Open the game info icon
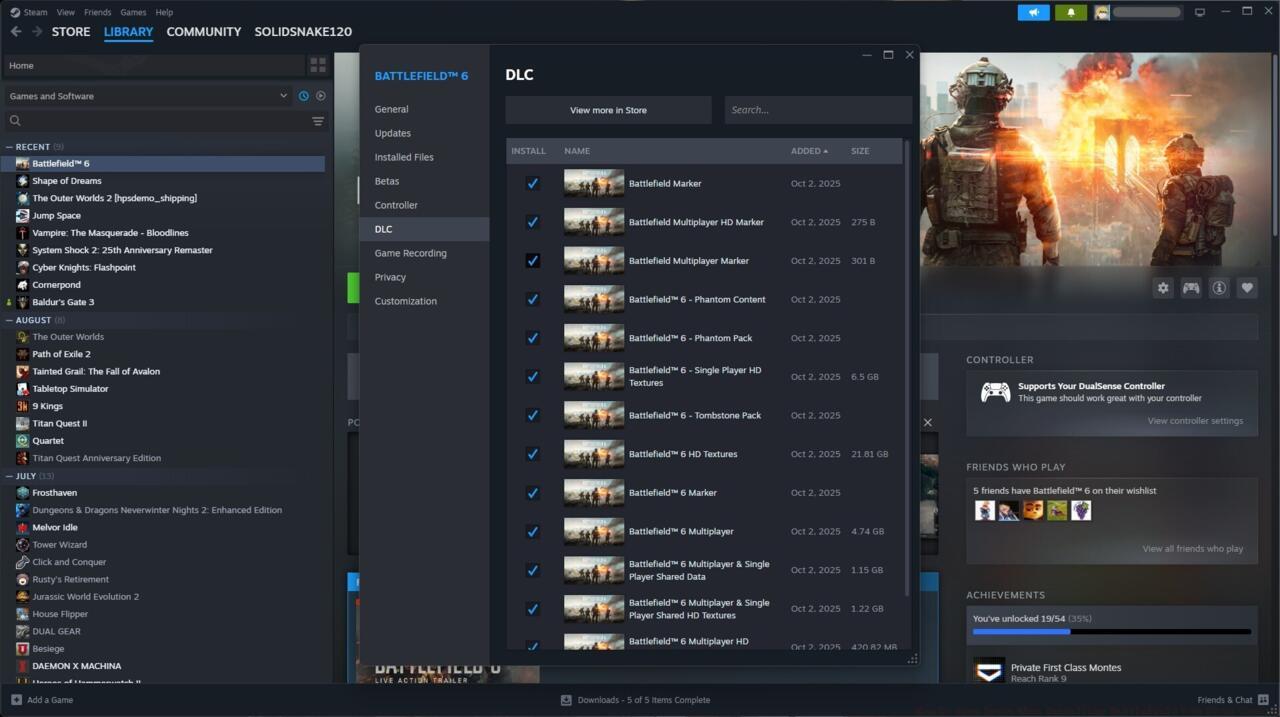The width and height of the screenshot is (1280, 717). point(1219,287)
